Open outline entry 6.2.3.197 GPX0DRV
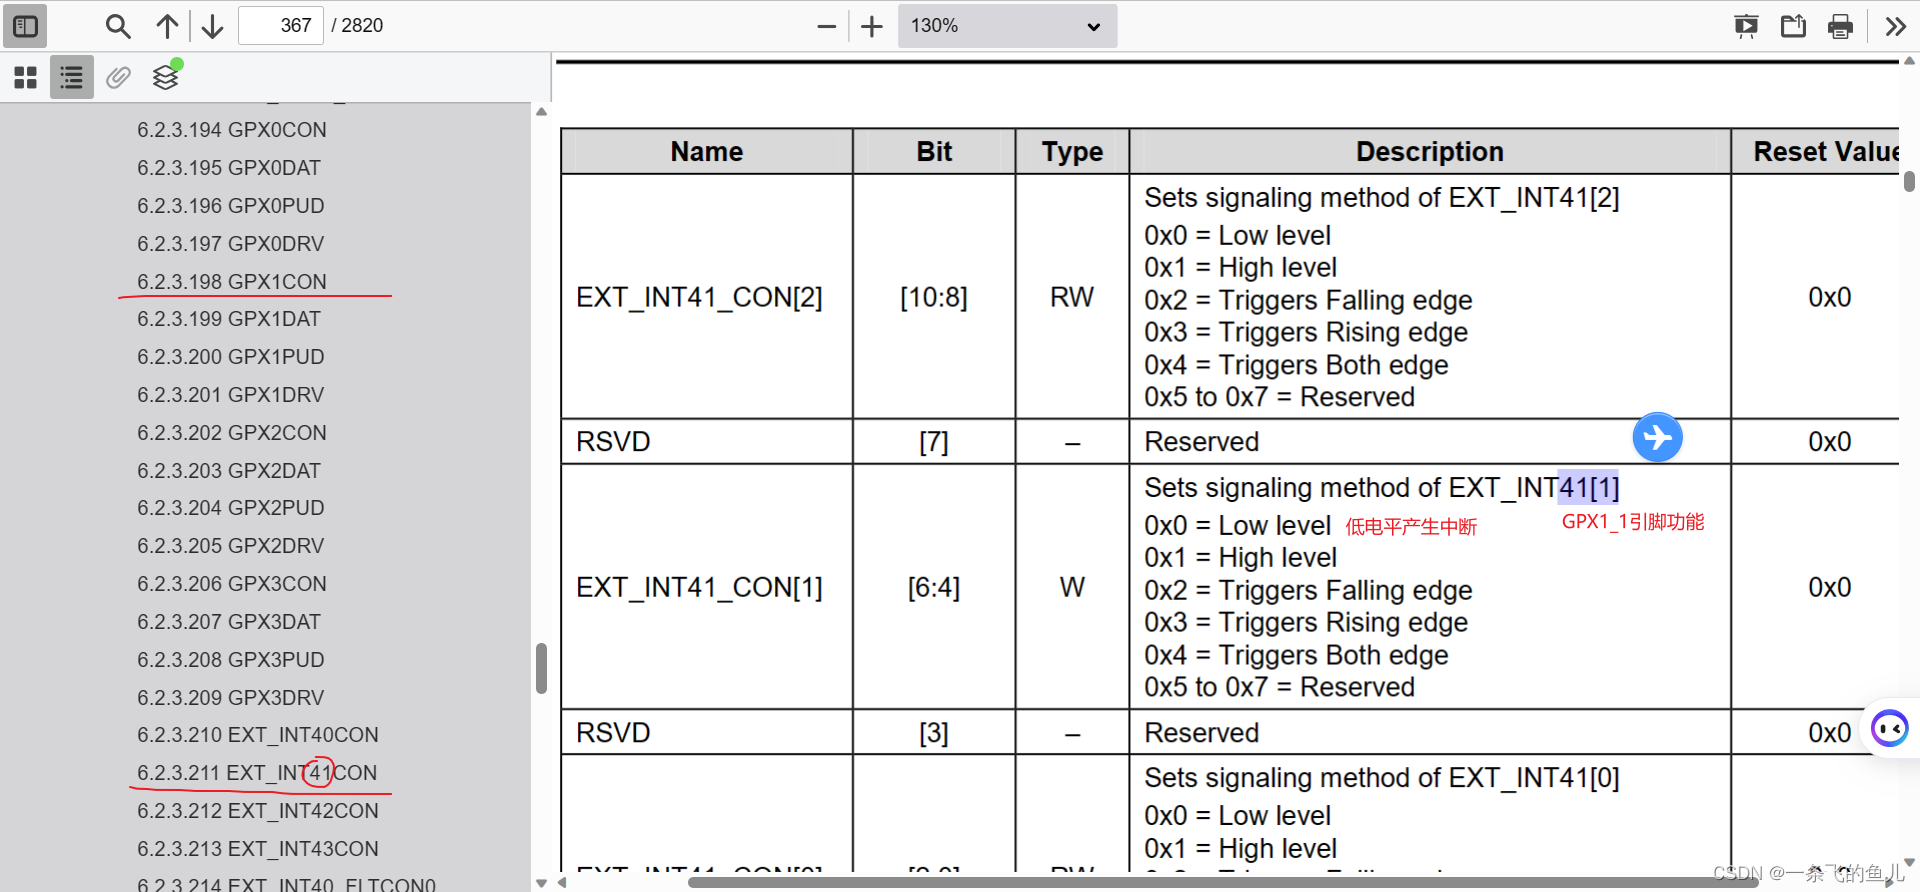This screenshot has width=1920, height=892. click(x=231, y=244)
